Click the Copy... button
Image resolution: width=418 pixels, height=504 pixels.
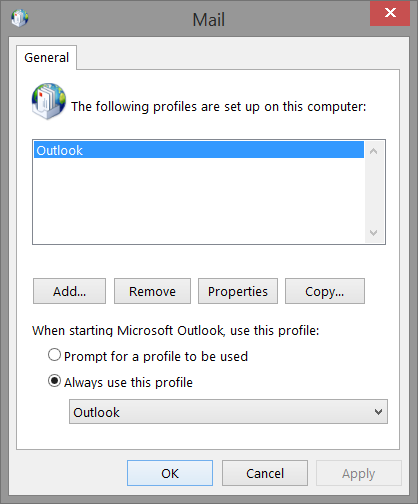click(x=325, y=291)
